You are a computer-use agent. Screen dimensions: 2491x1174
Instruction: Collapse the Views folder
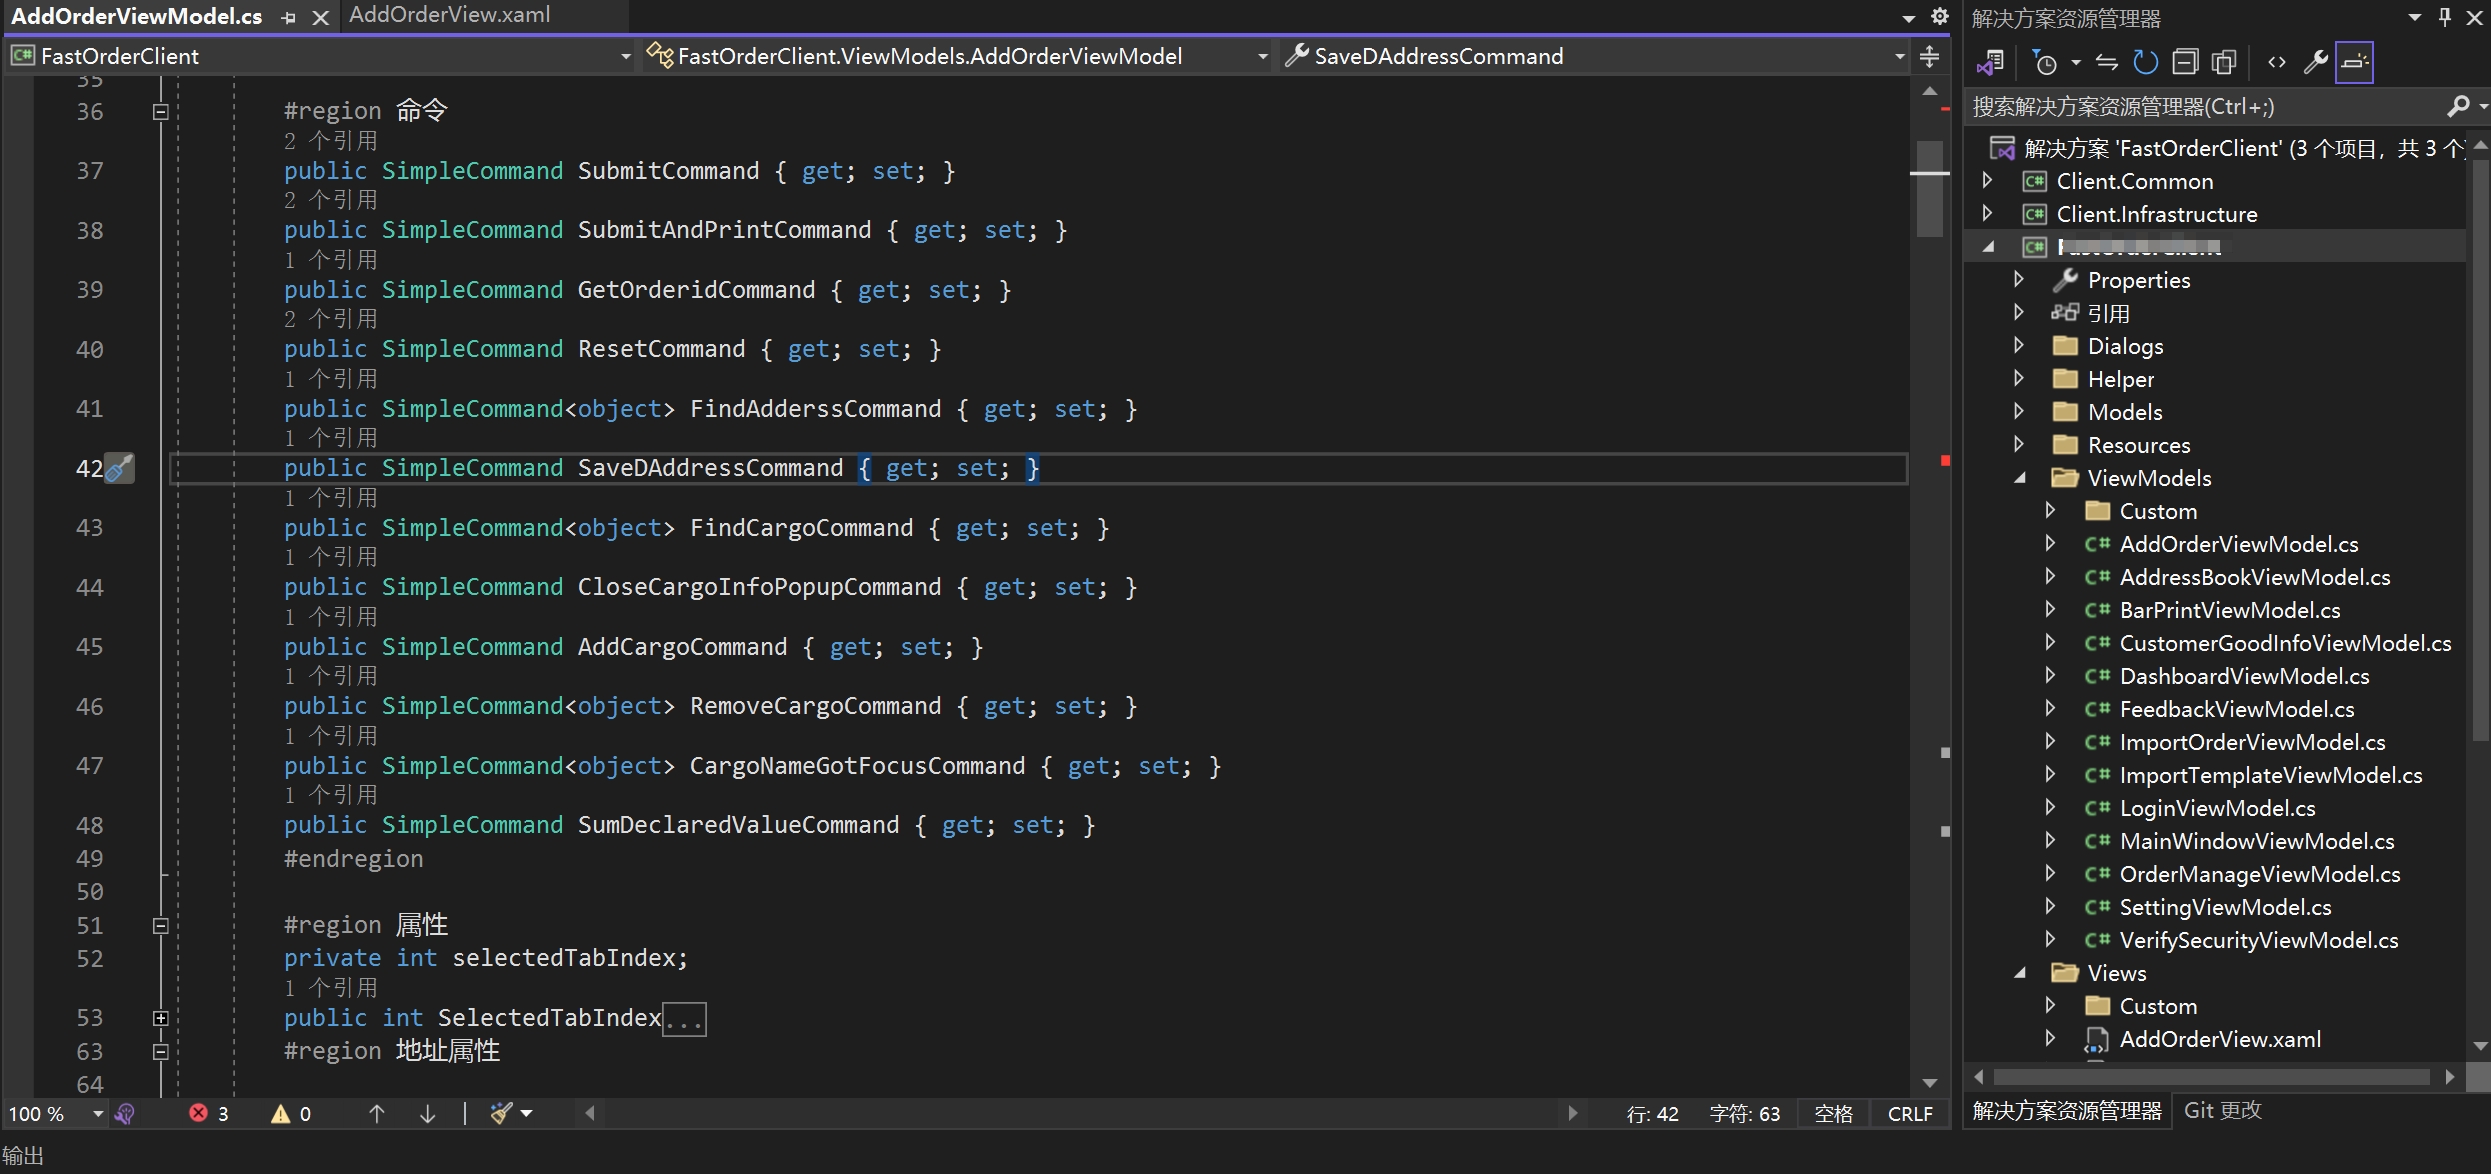[x=2020, y=973]
